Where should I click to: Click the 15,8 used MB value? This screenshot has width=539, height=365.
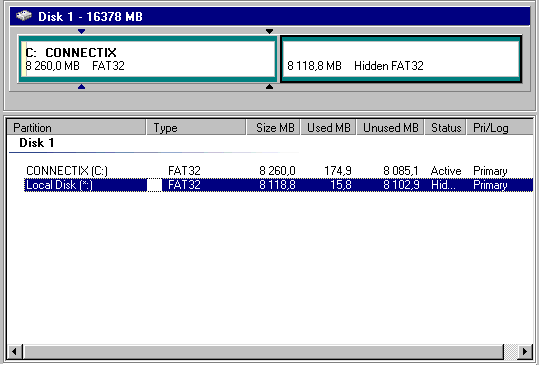(x=341, y=185)
